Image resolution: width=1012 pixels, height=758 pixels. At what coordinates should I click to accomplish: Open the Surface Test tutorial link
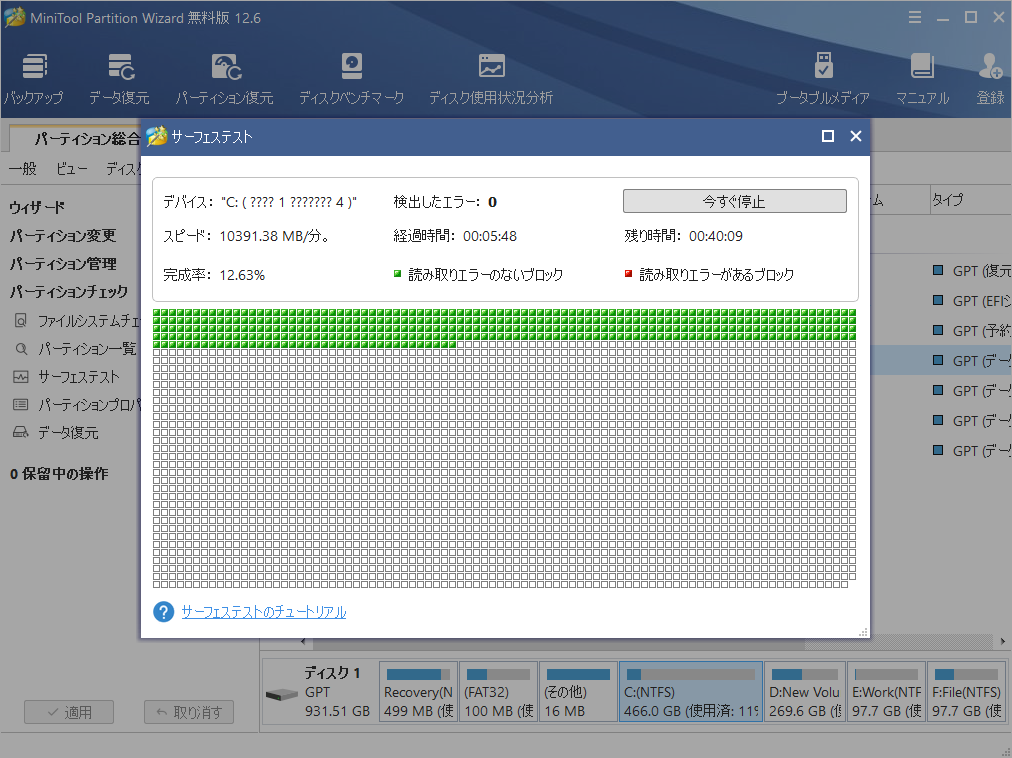pos(263,611)
